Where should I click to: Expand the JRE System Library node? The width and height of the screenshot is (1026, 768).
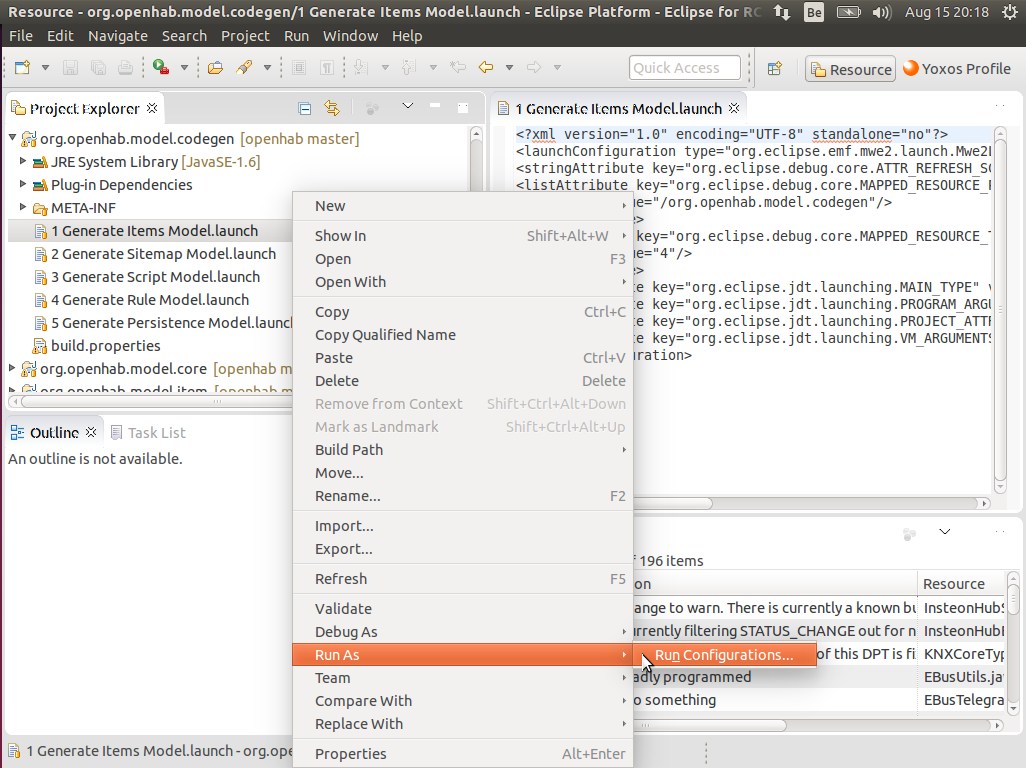[24, 161]
